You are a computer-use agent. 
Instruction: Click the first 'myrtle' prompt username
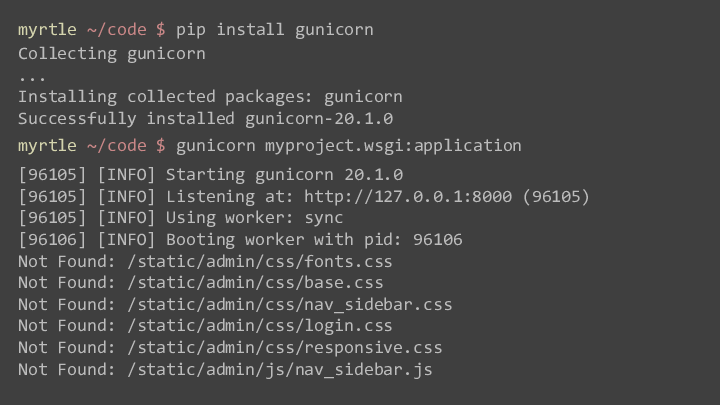[47, 30]
